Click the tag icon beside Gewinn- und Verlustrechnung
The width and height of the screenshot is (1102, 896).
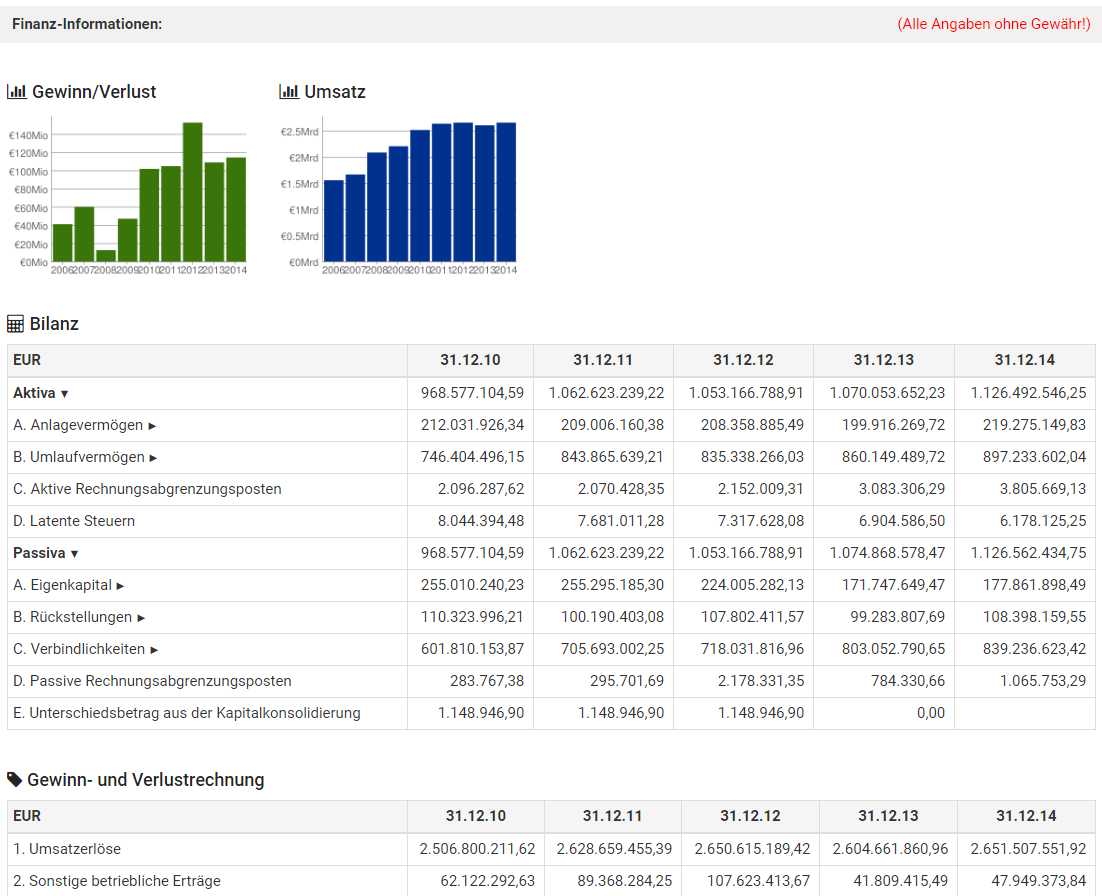point(15,780)
